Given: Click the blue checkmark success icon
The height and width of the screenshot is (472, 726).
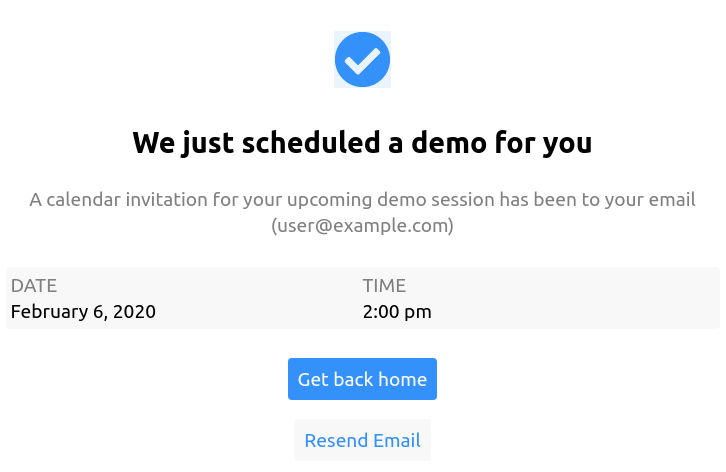Looking at the screenshot, I should pos(363,59).
